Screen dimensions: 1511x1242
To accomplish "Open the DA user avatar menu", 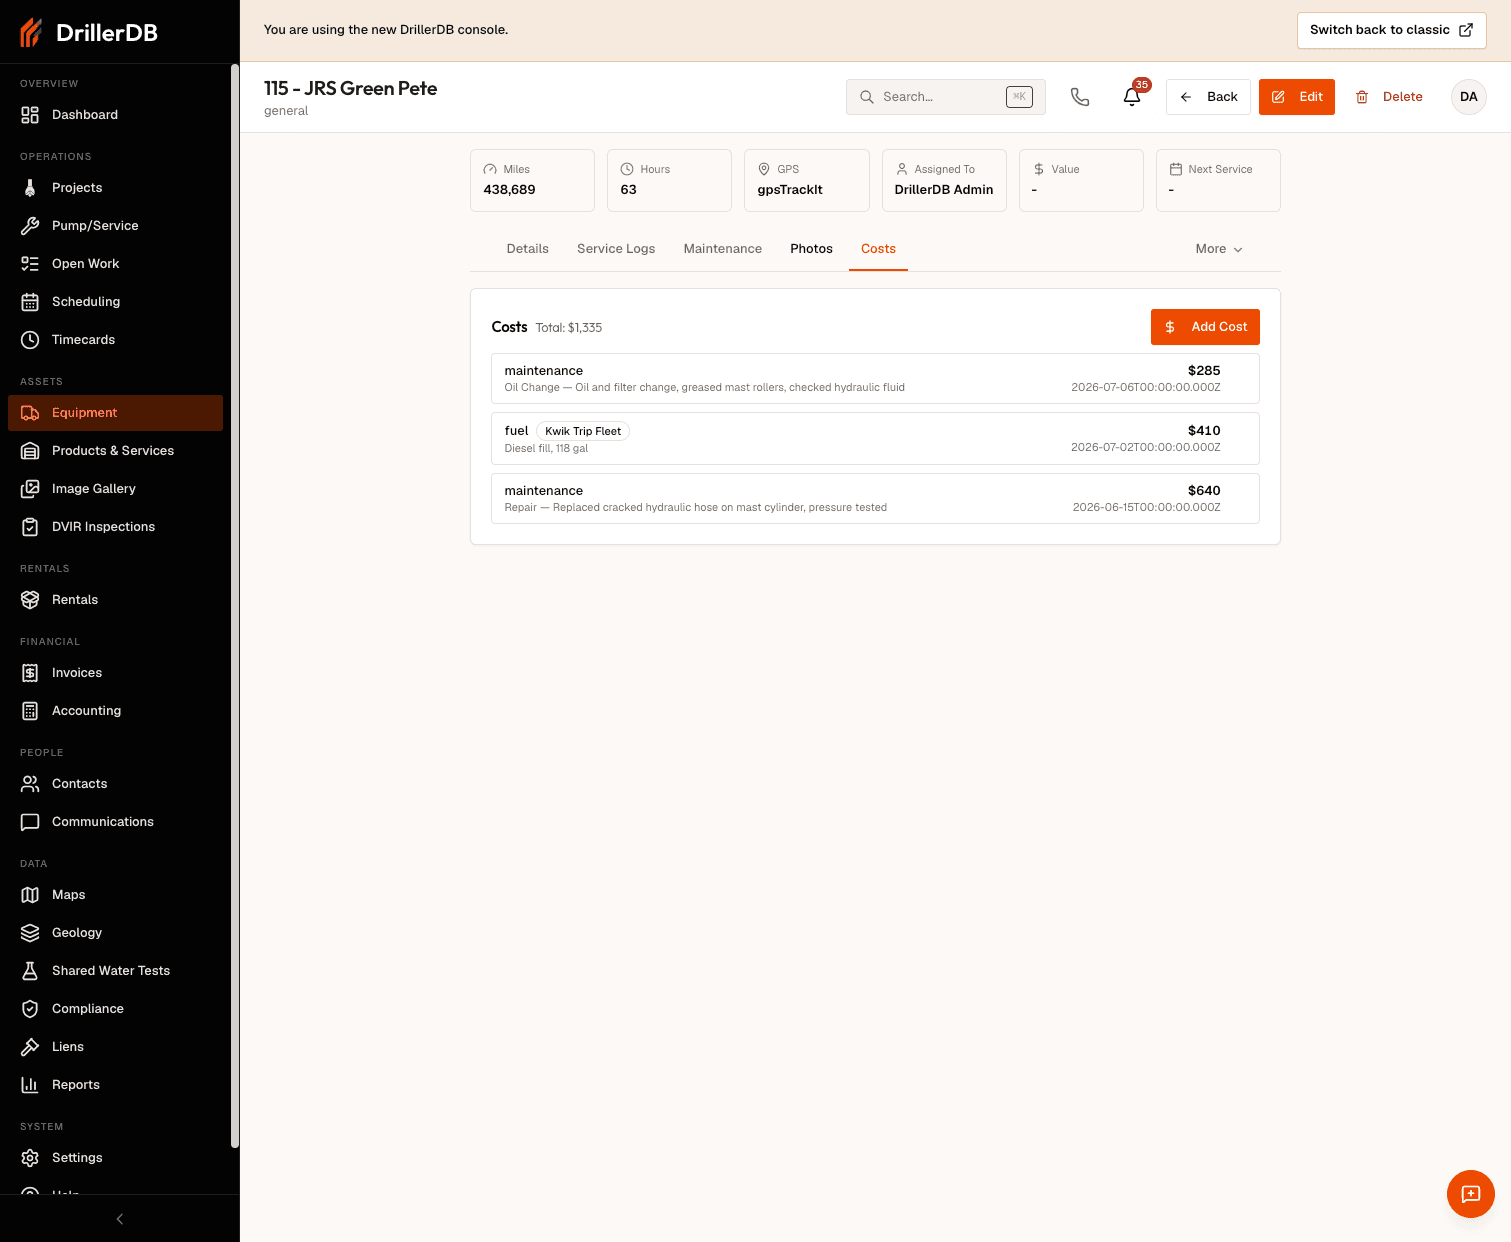I will 1469,97.
